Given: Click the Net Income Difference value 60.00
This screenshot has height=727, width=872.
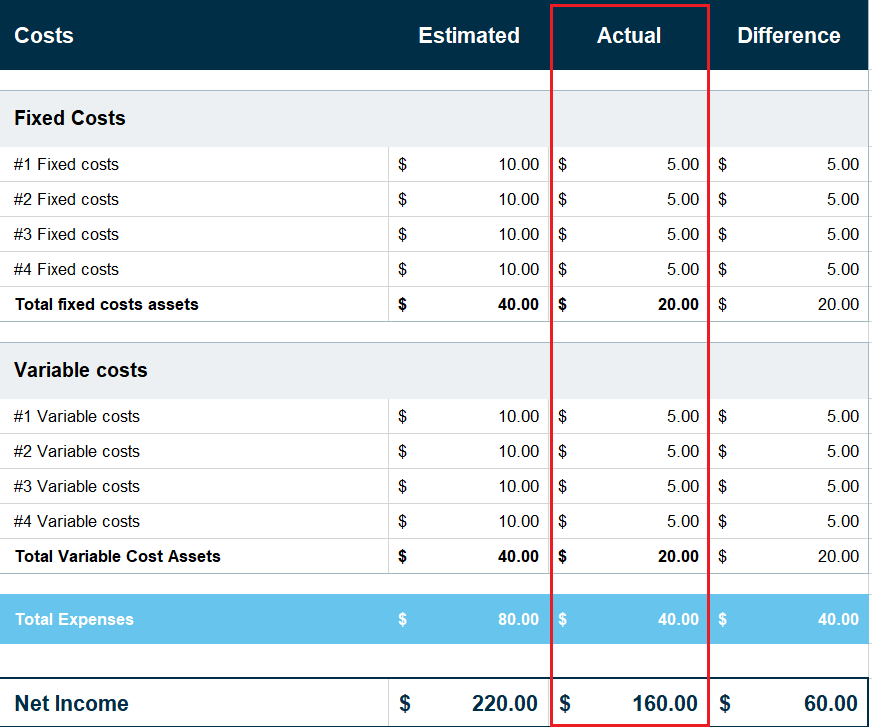Looking at the screenshot, I should coord(830,704).
